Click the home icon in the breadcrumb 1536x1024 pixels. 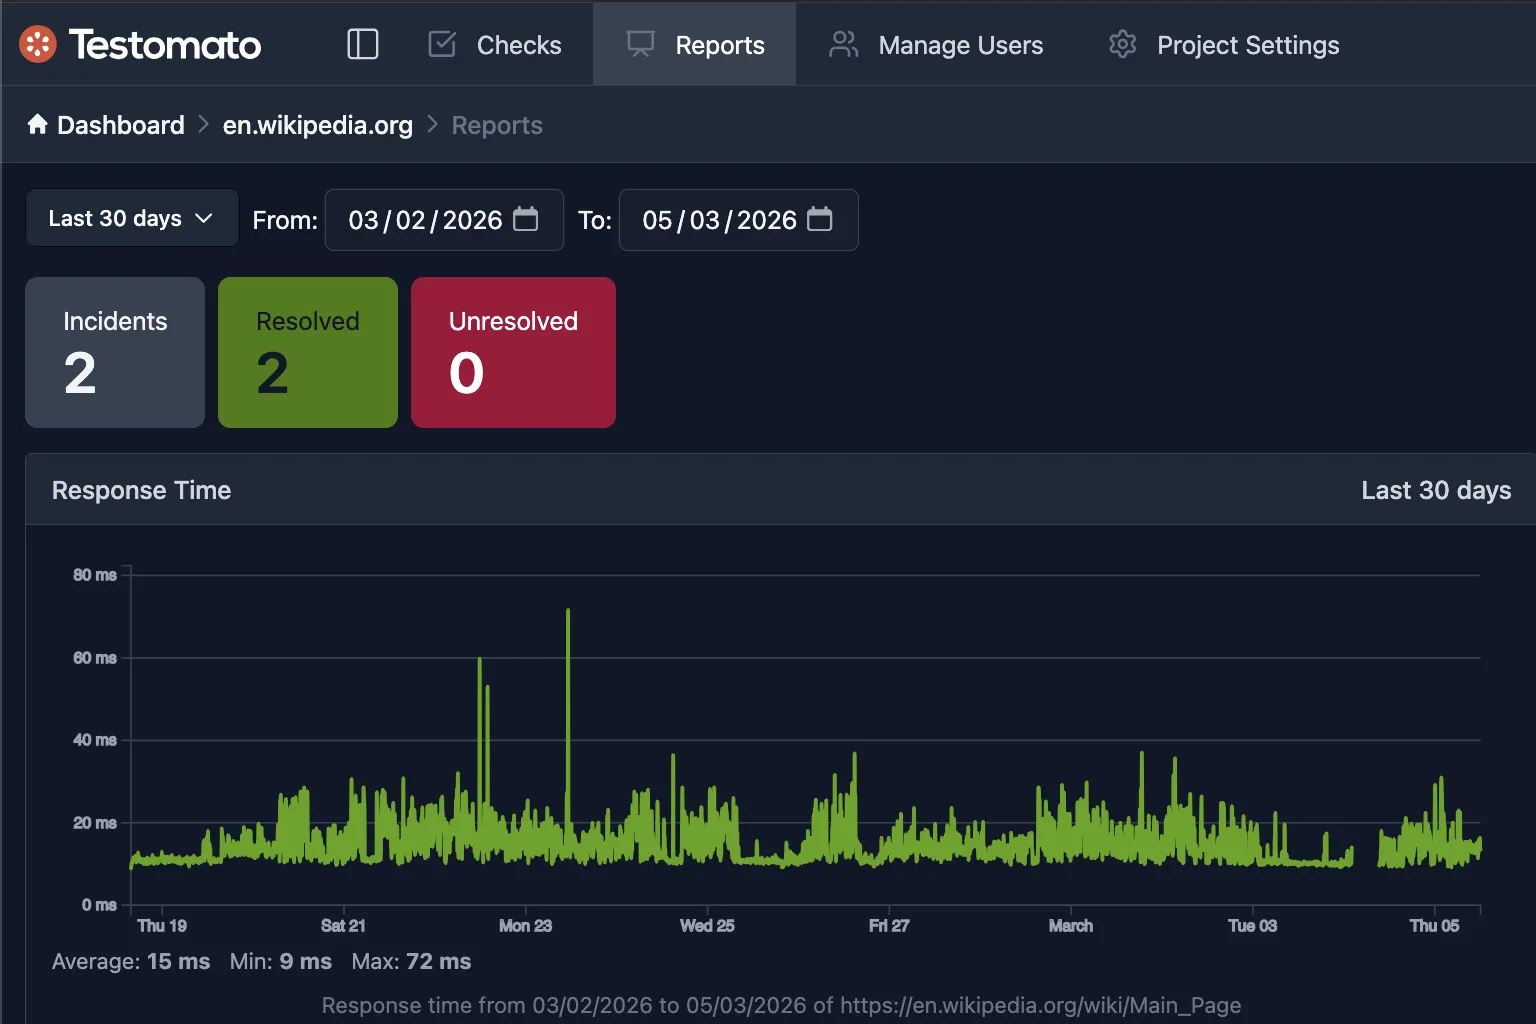click(x=36, y=123)
